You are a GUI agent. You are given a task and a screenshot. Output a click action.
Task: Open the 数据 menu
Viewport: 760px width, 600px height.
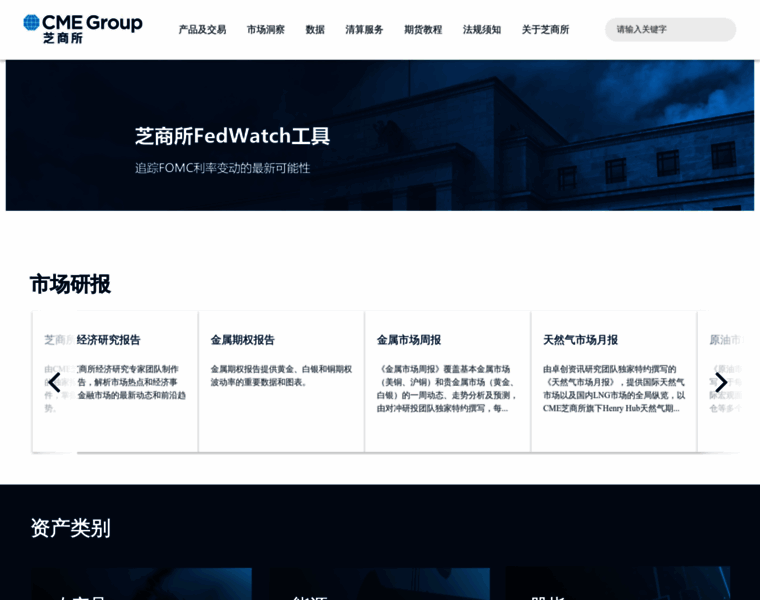315,30
